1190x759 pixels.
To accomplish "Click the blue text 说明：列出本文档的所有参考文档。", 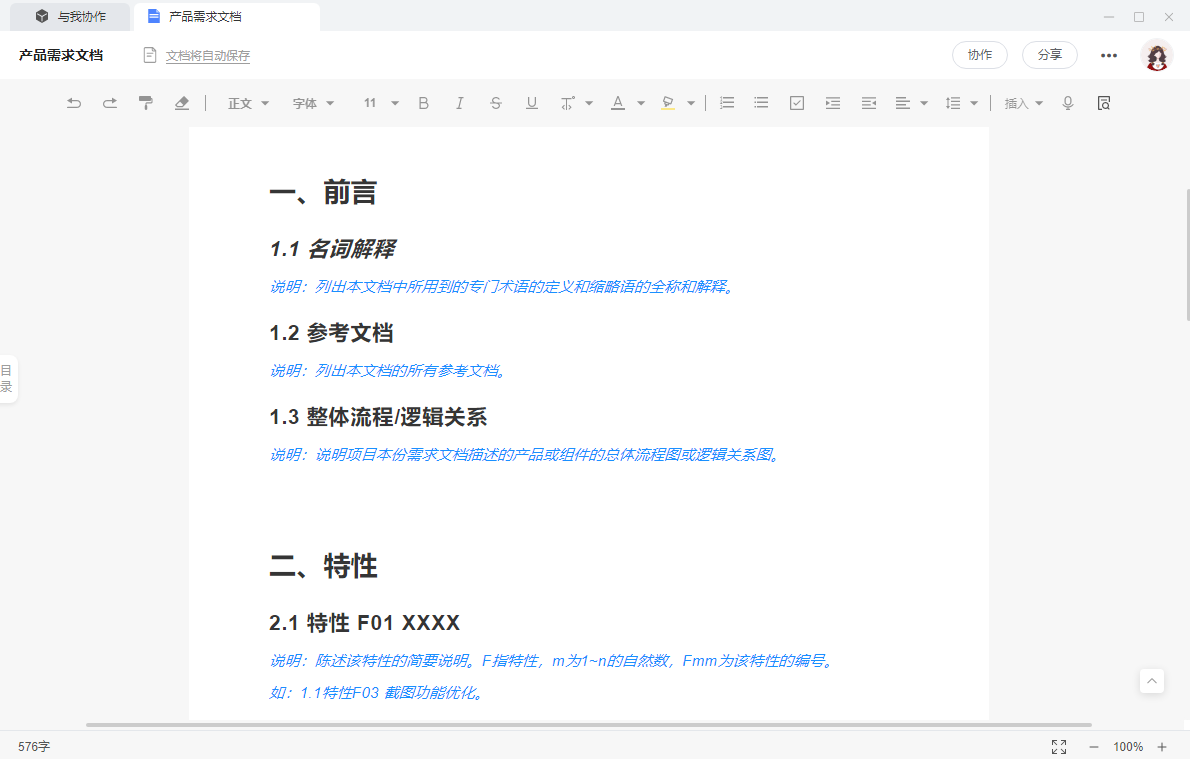I will pyautogui.click(x=389, y=371).
